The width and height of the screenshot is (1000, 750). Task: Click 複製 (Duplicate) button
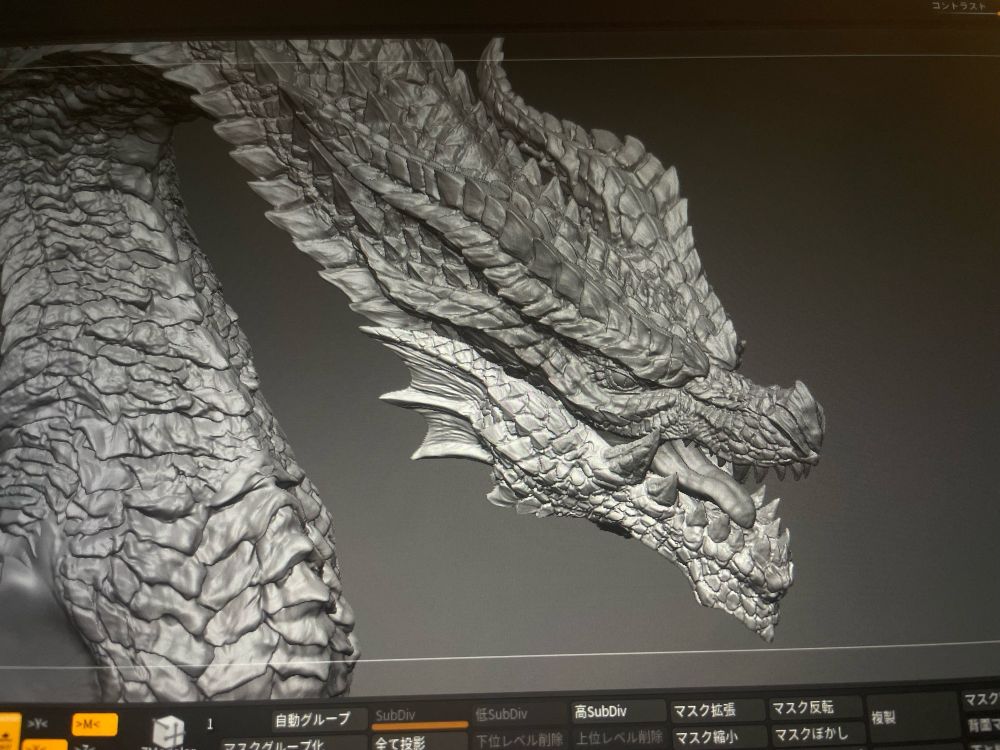pos(912,719)
